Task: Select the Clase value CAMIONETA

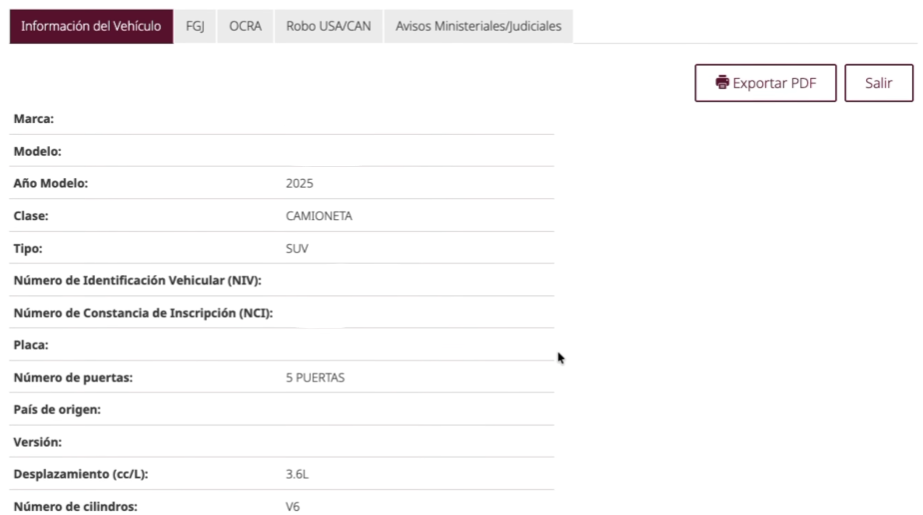Action: tap(319, 216)
